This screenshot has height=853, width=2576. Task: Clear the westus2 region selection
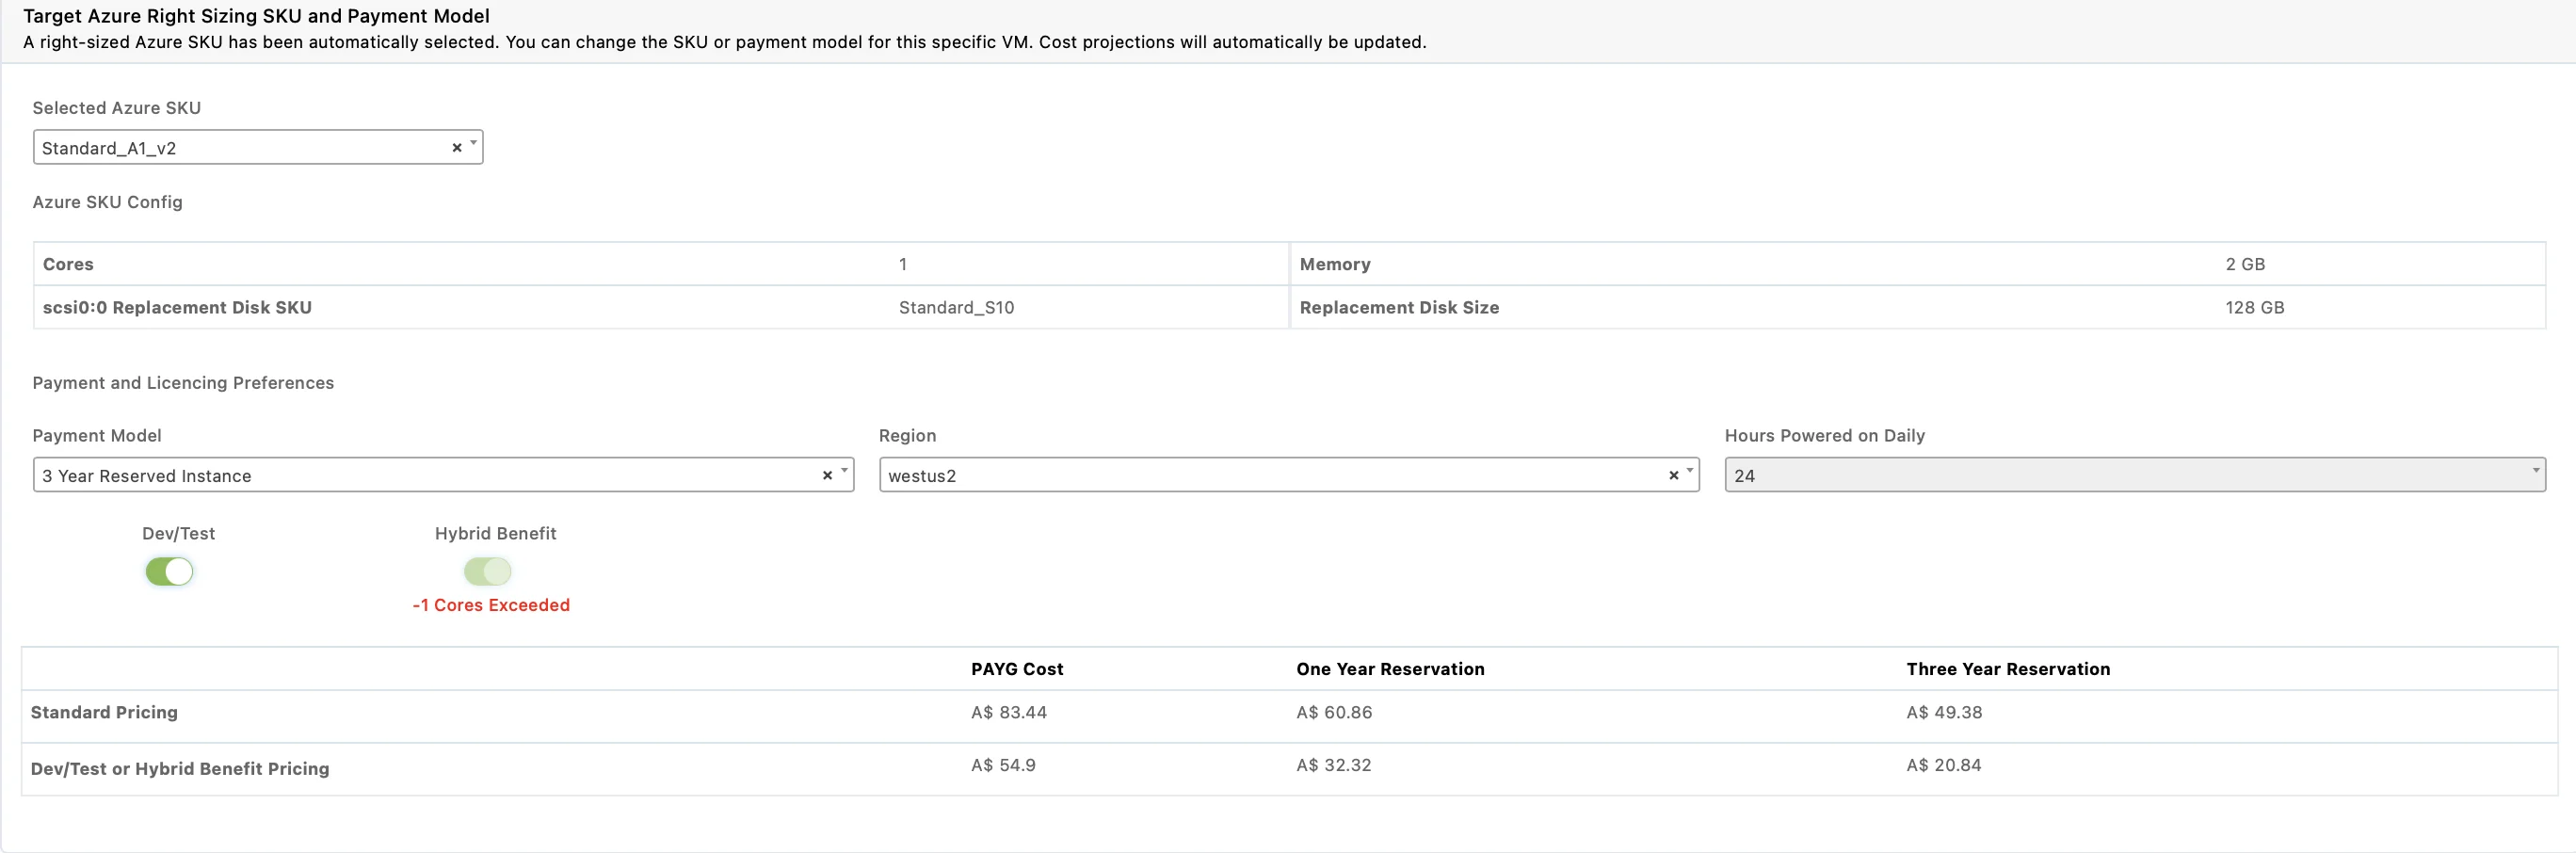1673,476
